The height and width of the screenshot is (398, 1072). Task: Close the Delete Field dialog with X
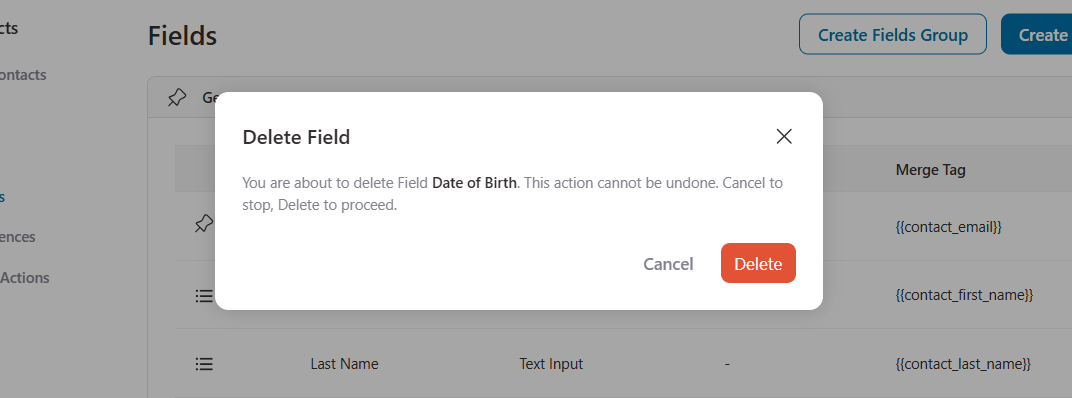click(x=783, y=137)
